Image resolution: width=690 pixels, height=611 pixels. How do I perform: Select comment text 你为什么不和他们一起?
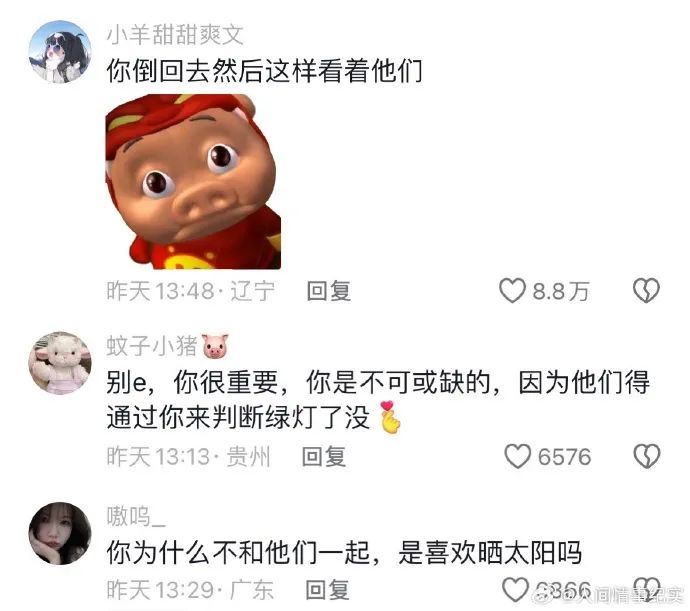238,552
